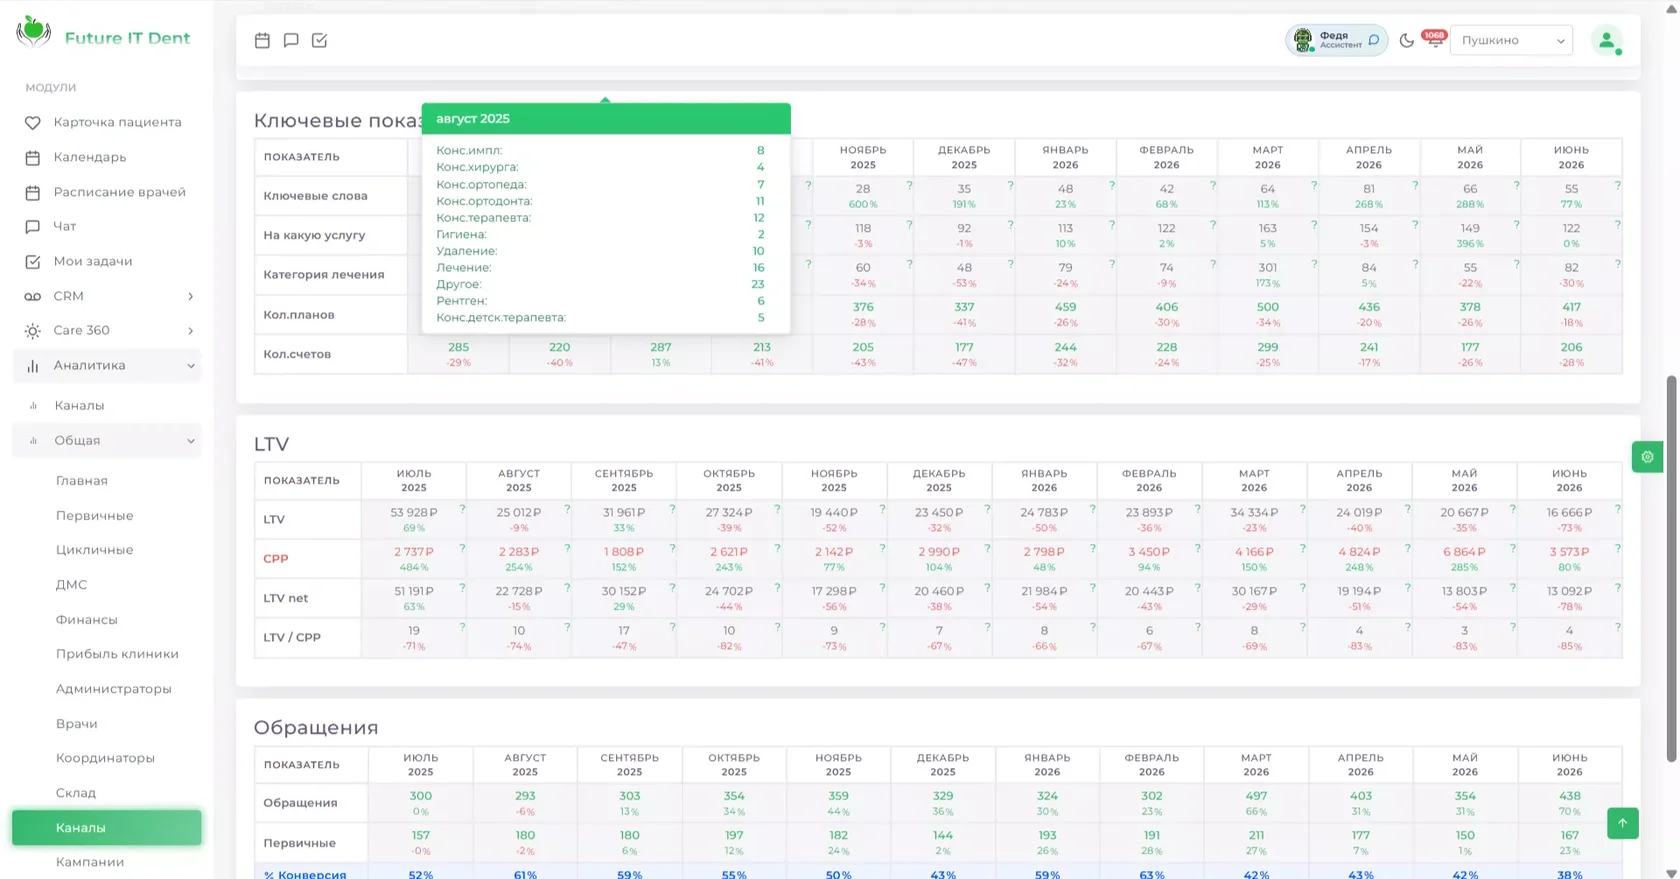Open the tasks checkmark icon in toolbar
The height and width of the screenshot is (879, 1680).
320,40
